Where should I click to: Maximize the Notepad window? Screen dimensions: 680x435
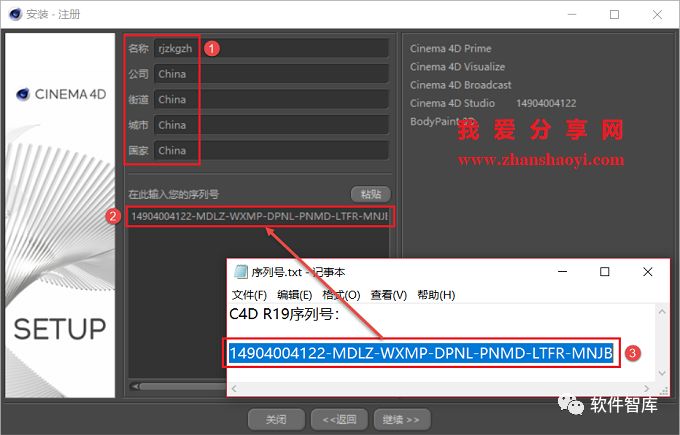tap(605, 272)
